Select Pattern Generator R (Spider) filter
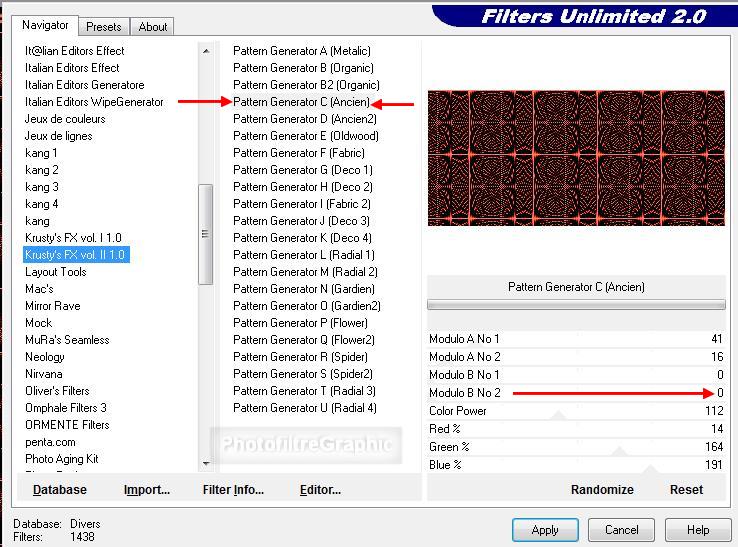738x547 pixels. pos(297,357)
